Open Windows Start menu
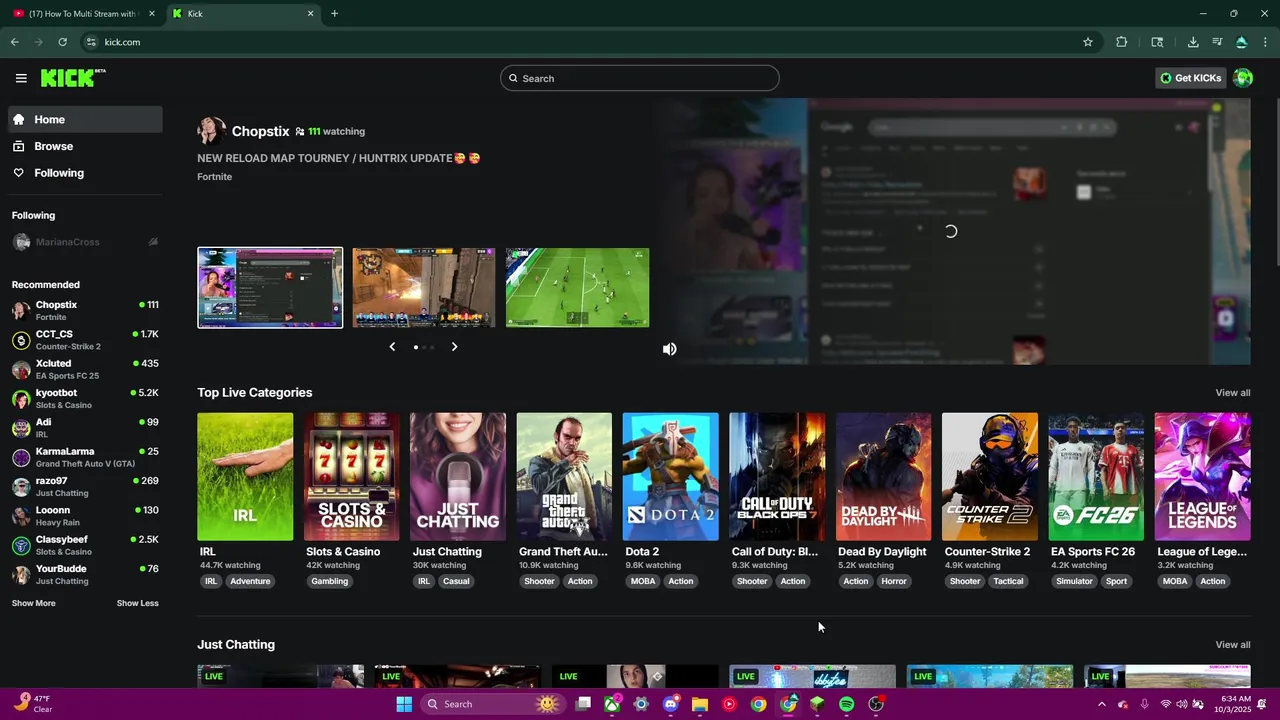Image resolution: width=1280 pixels, height=720 pixels. coord(404,704)
